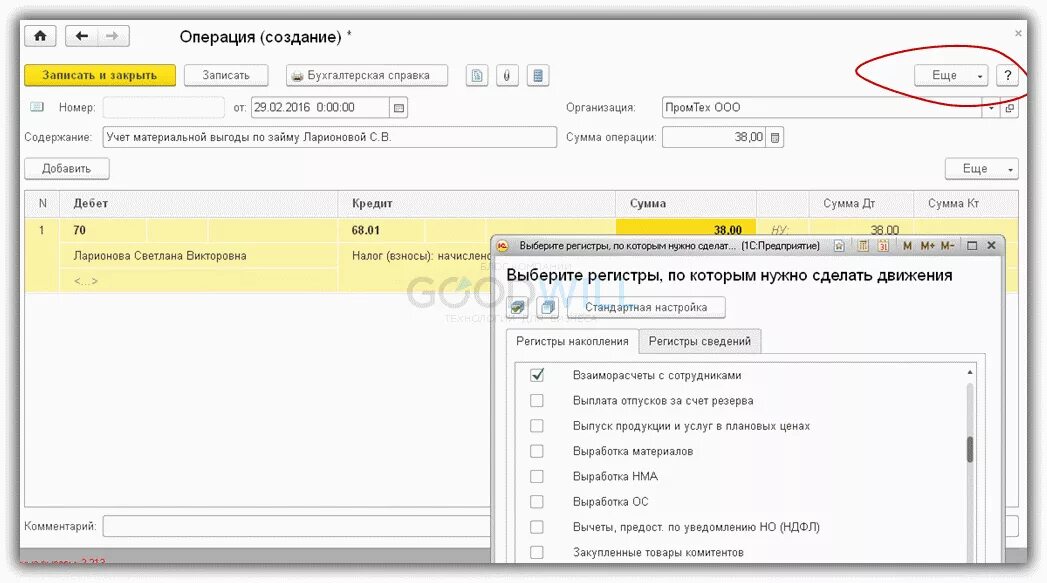Screen dimensions: 1047x583
Task: Click the M- memory button in dialog title
Action: (947, 246)
